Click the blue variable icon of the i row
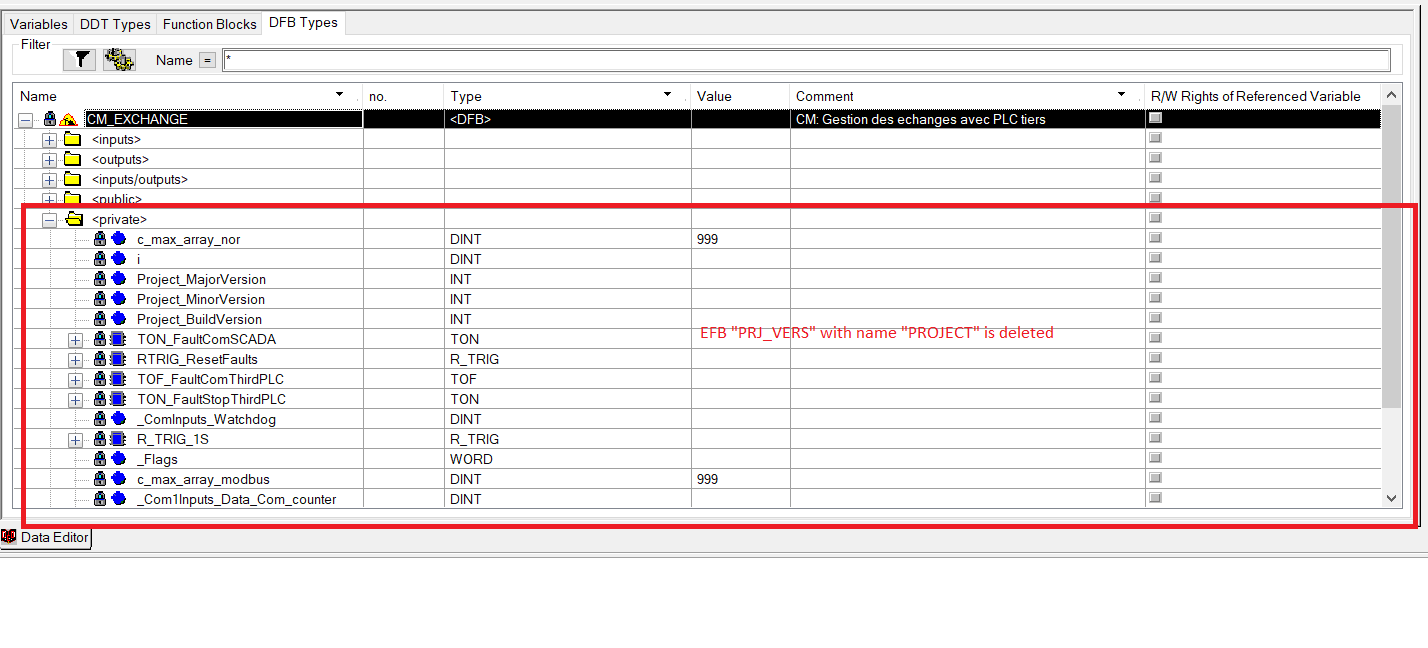The width and height of the screenshot is (1428, 648). [x=119, y=259]
